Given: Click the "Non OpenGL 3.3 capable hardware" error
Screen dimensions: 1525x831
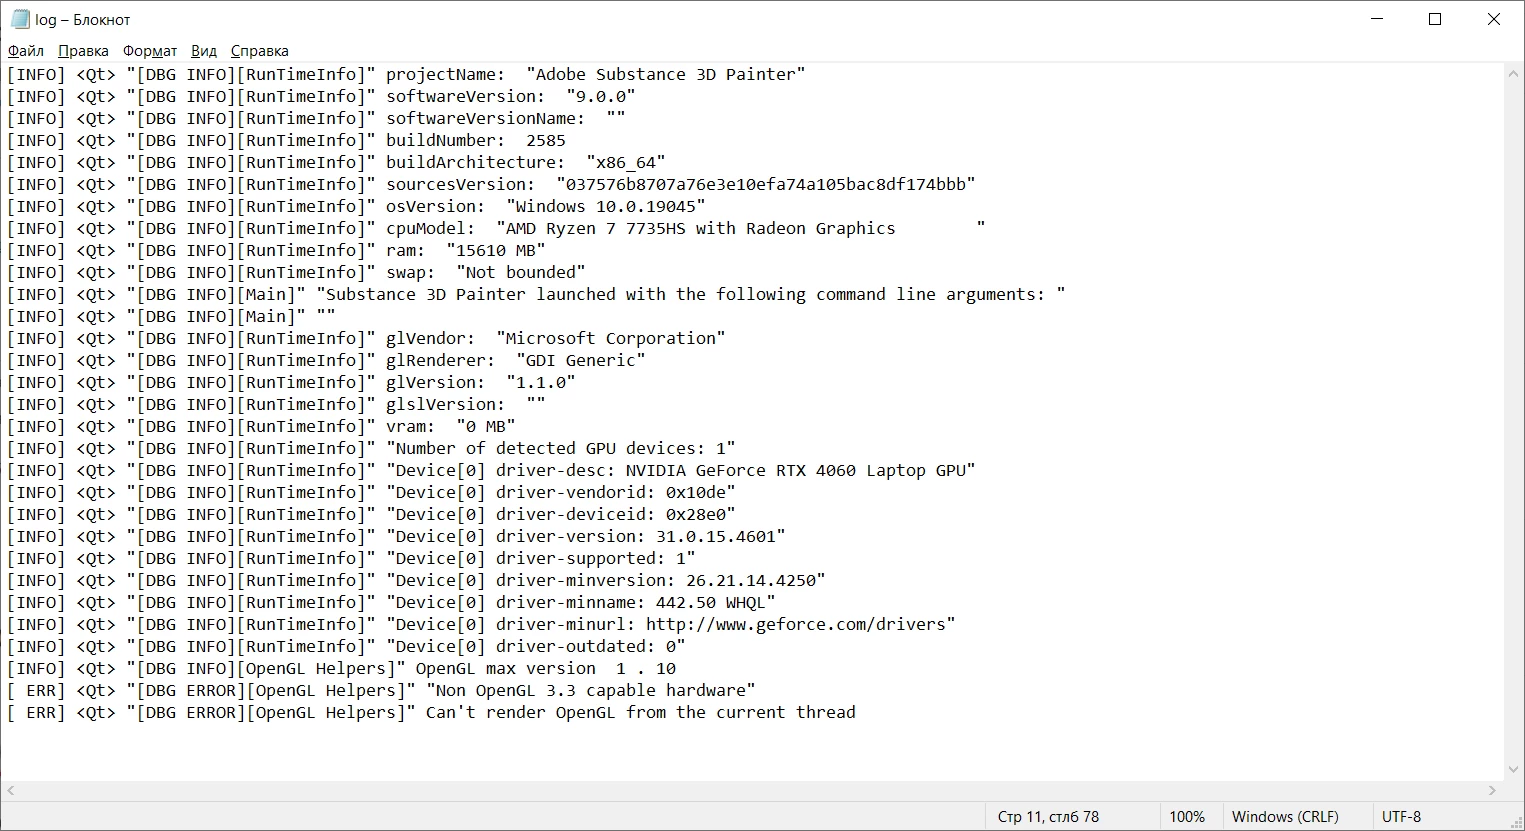Looking at the screenshot, I should point(591,690).
